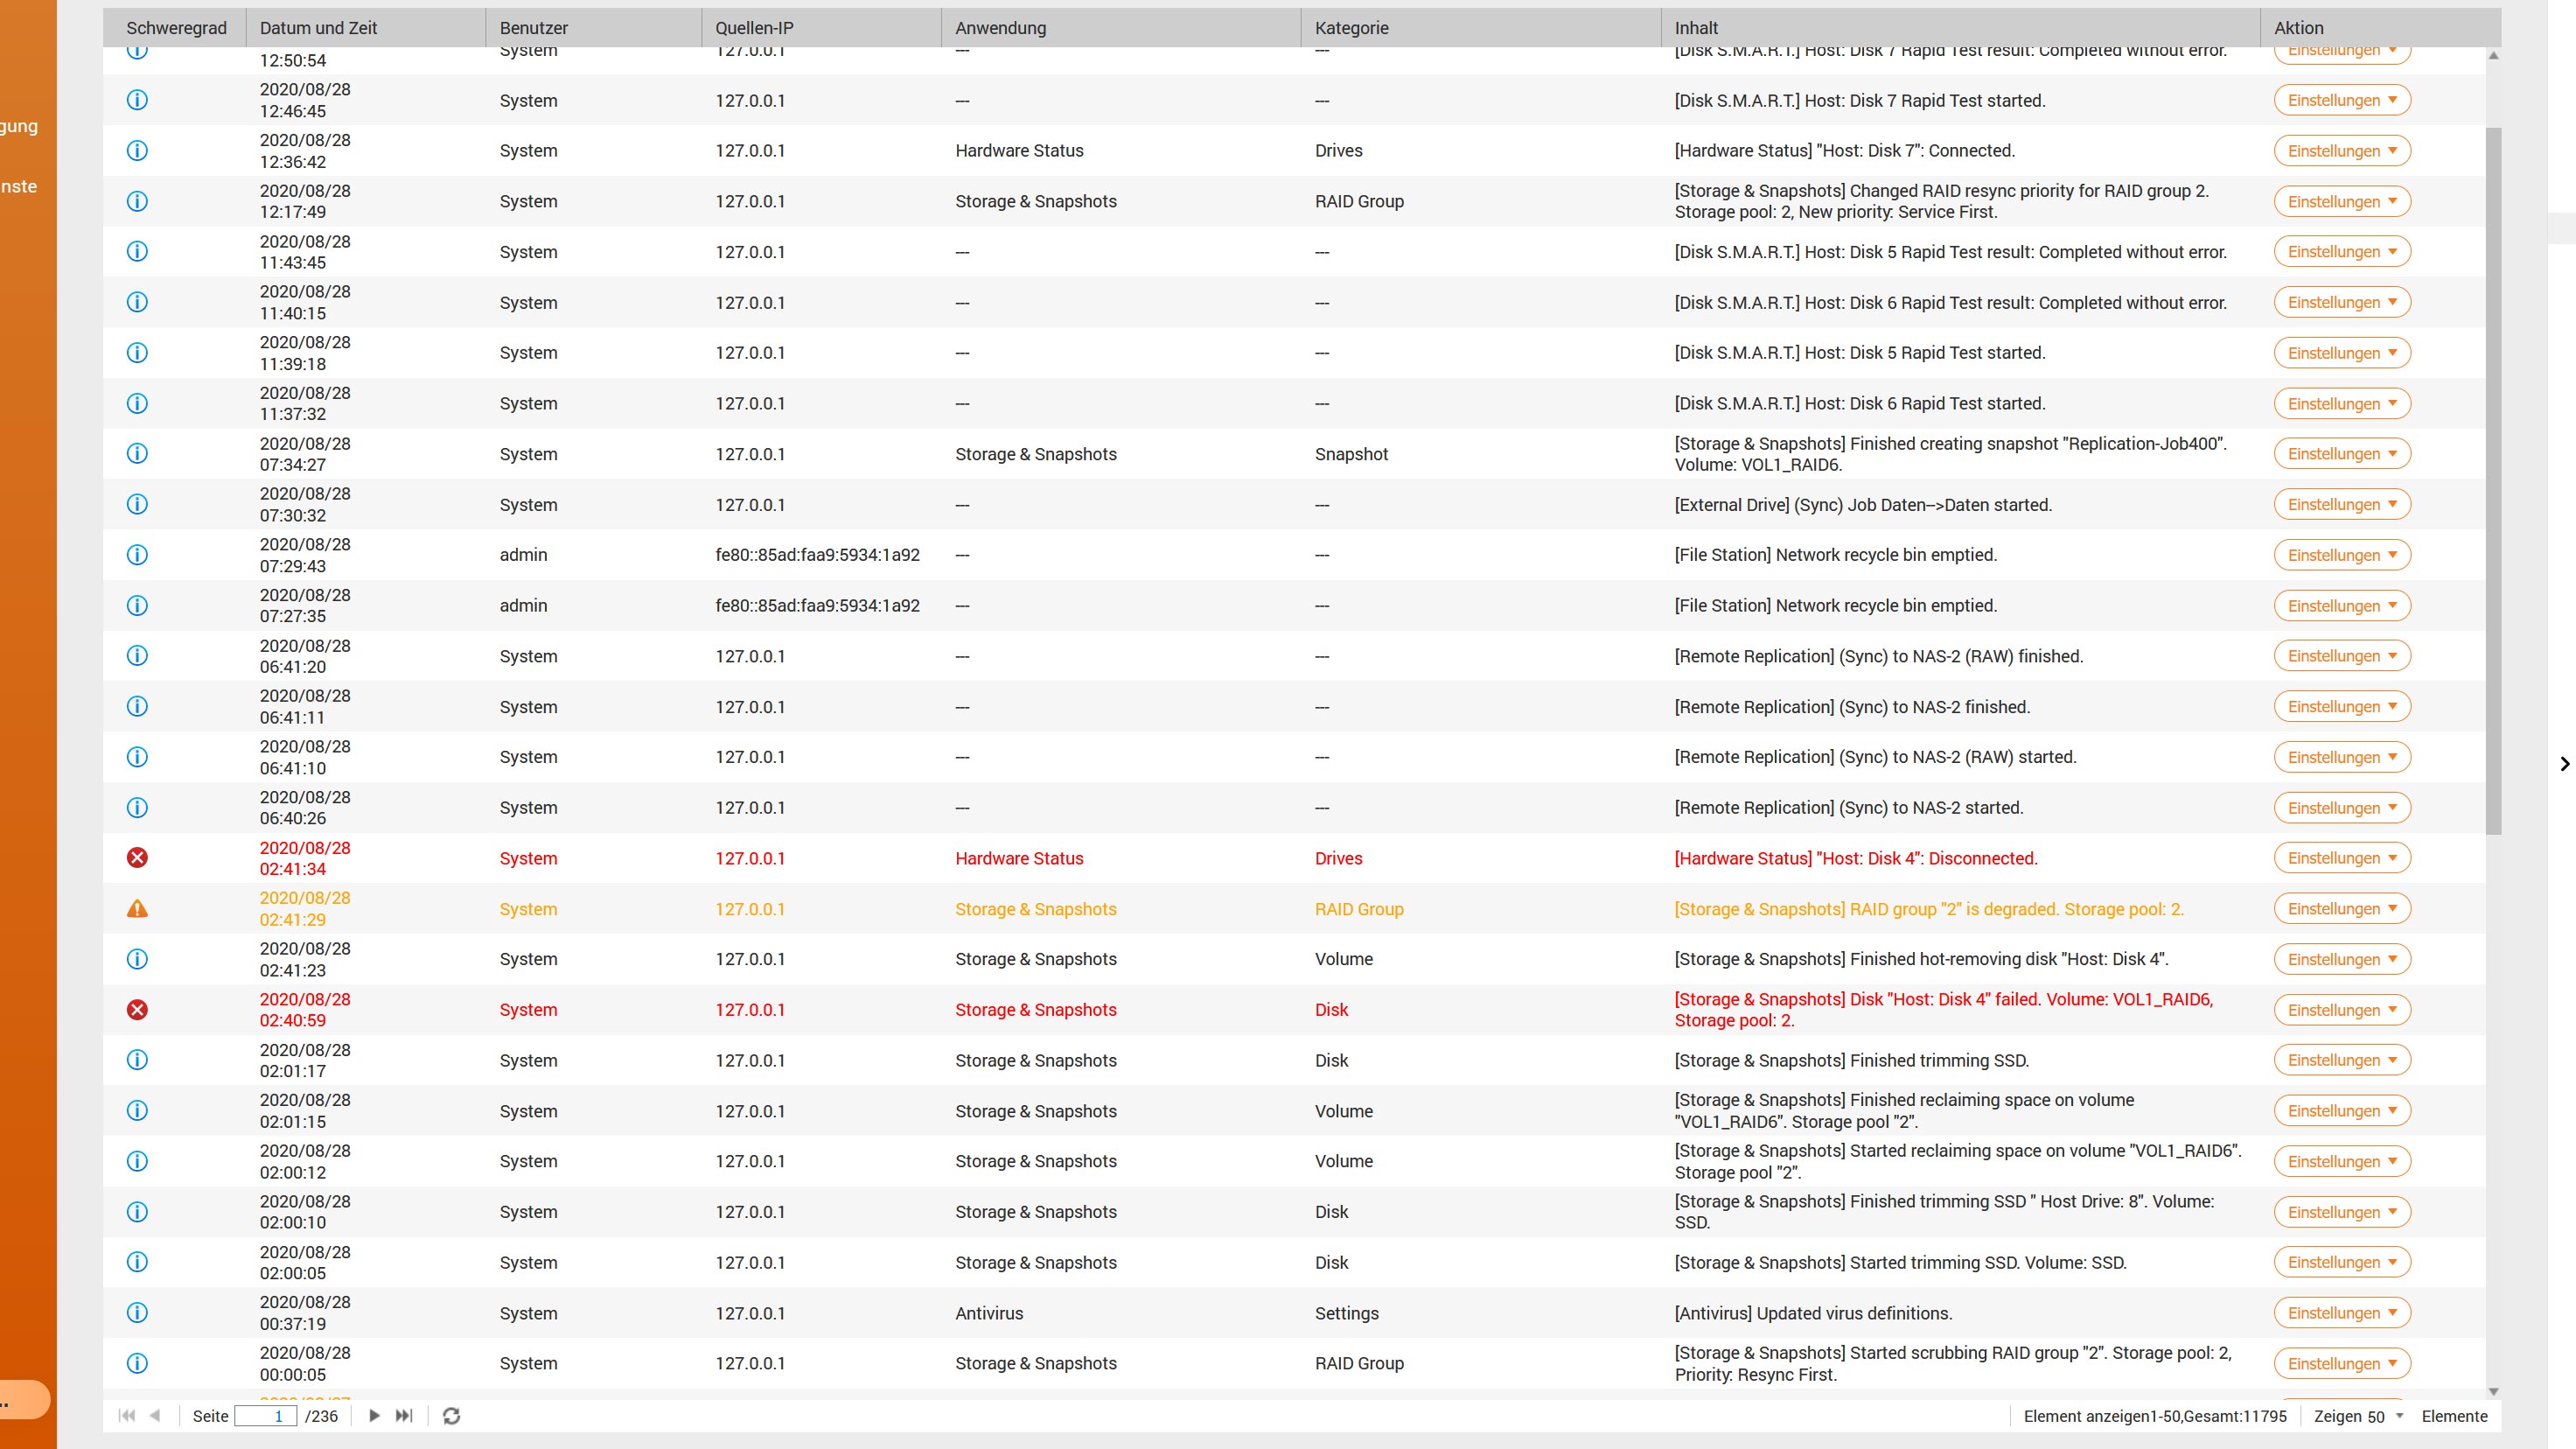
Task: Click the Kategorie column header
Action: pos(1351,28)
